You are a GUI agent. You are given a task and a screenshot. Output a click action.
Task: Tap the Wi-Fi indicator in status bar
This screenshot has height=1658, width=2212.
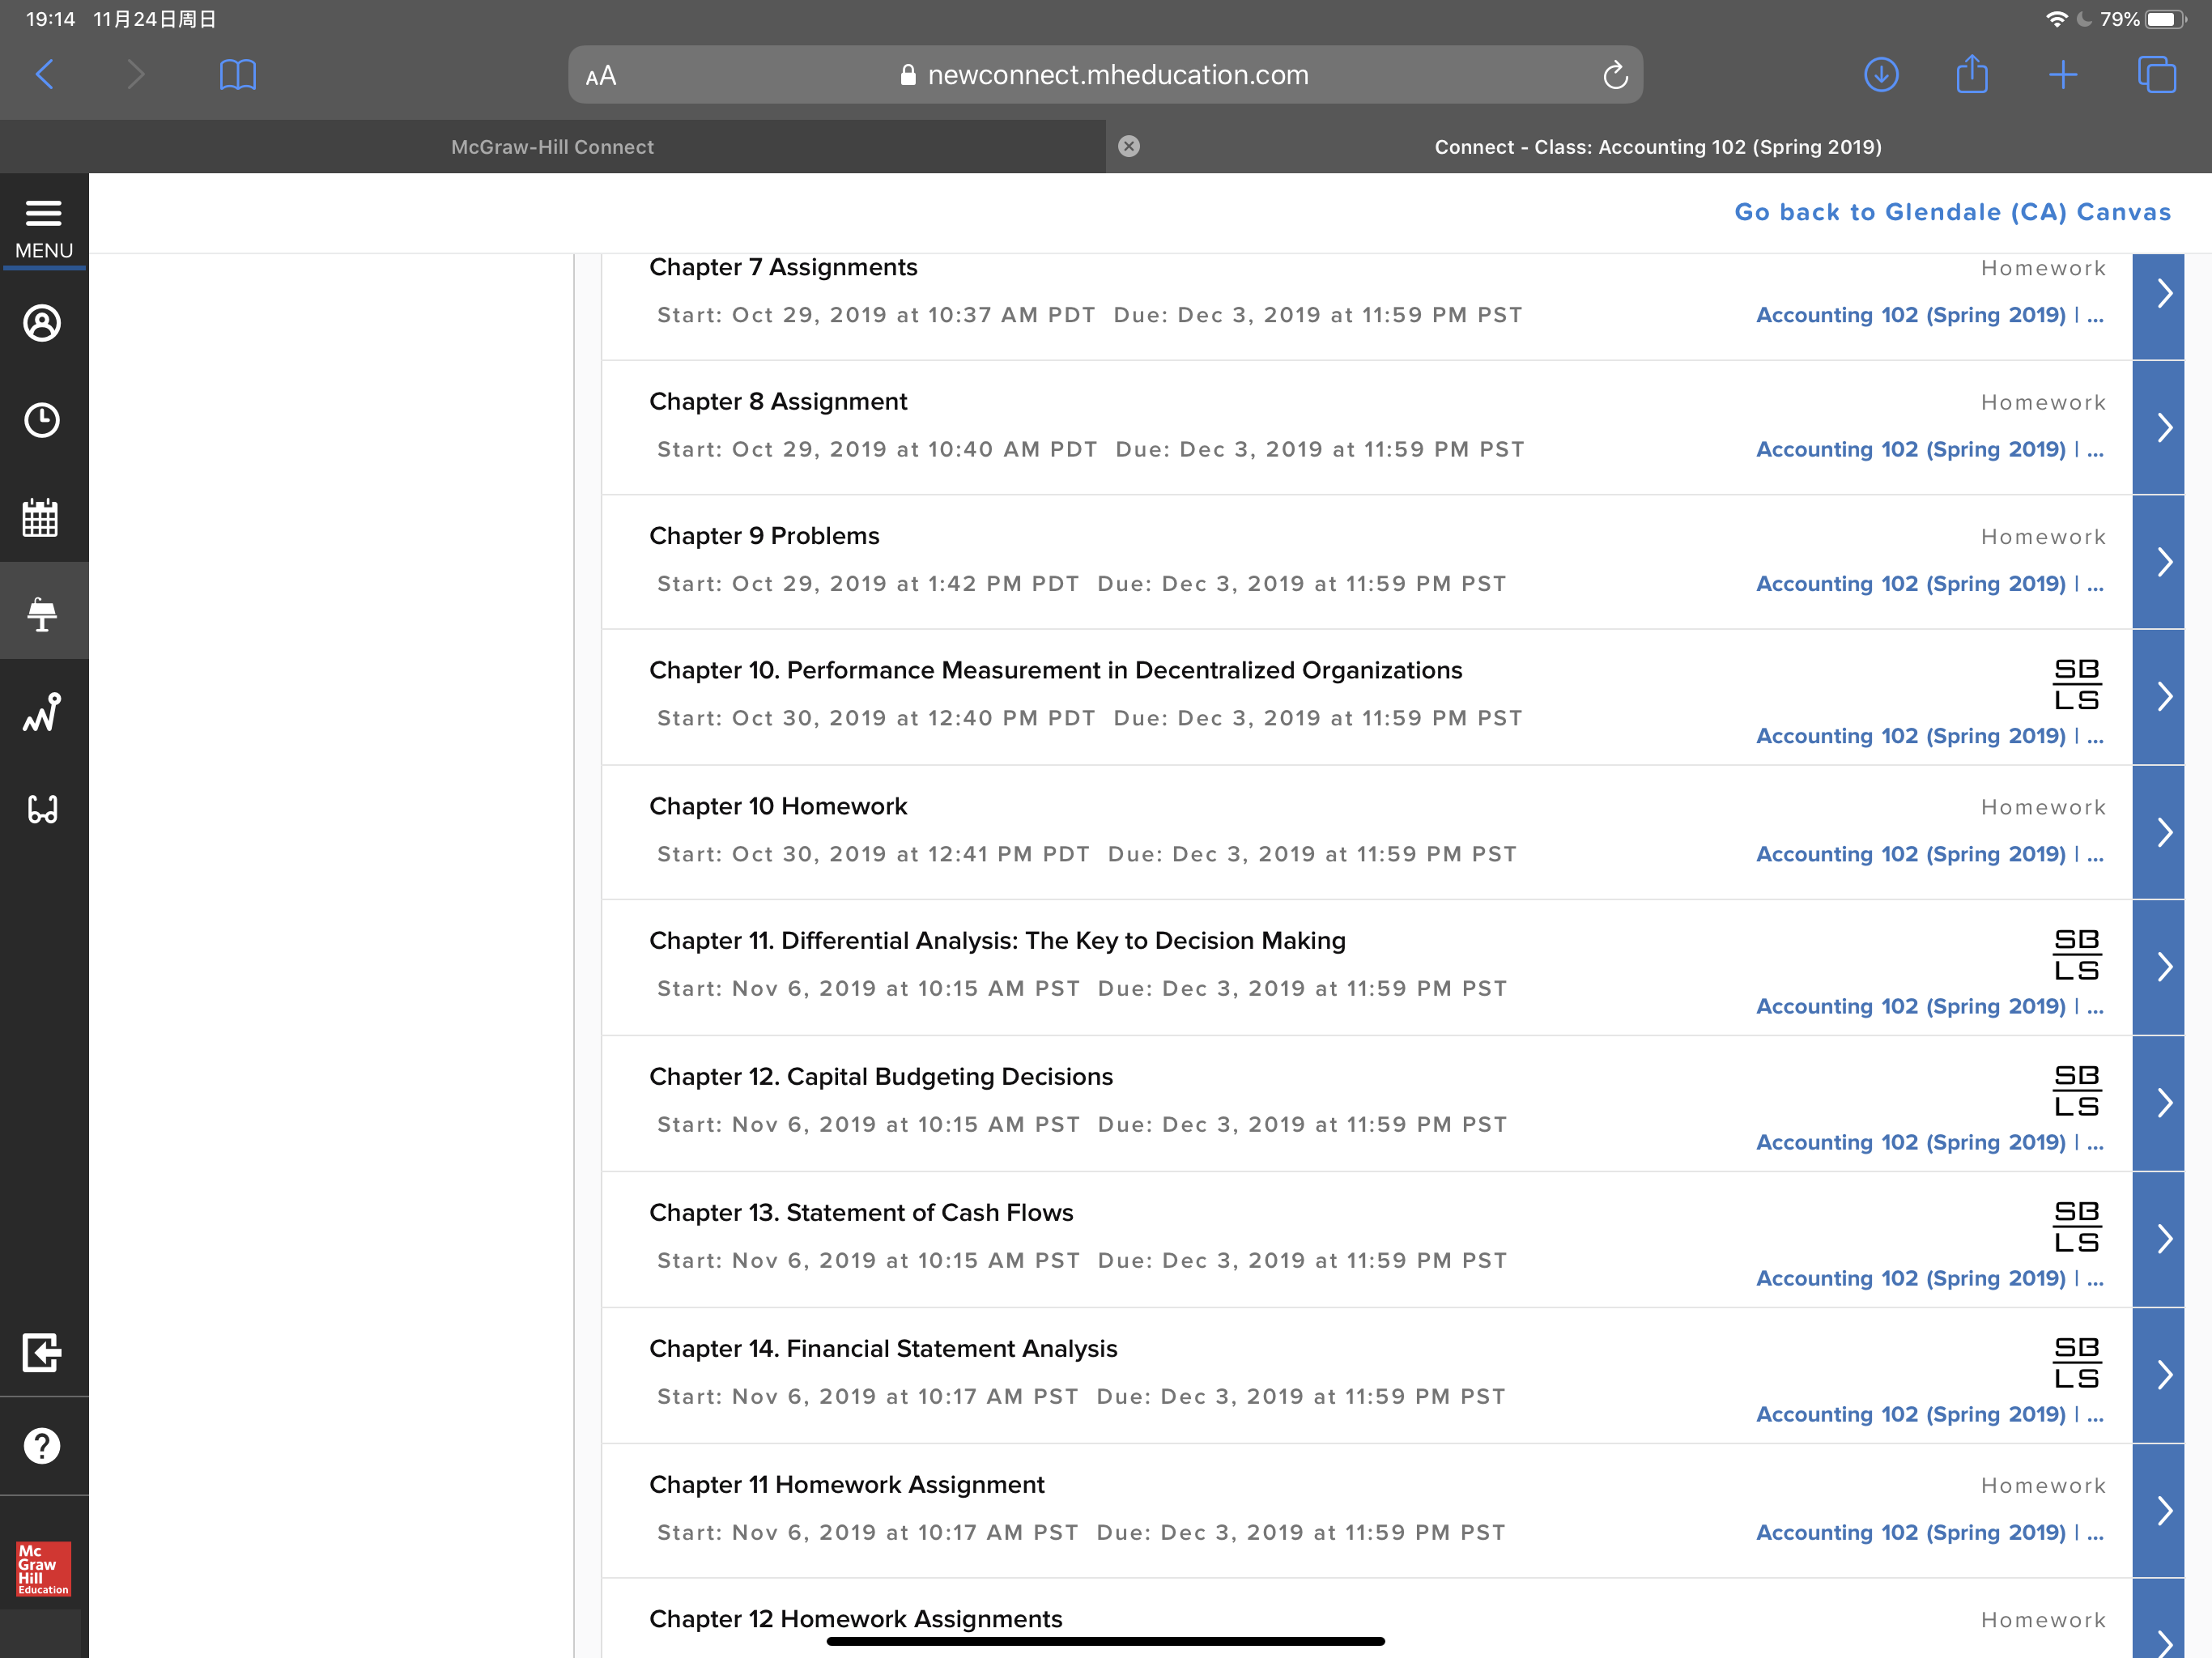[2056, 19]
